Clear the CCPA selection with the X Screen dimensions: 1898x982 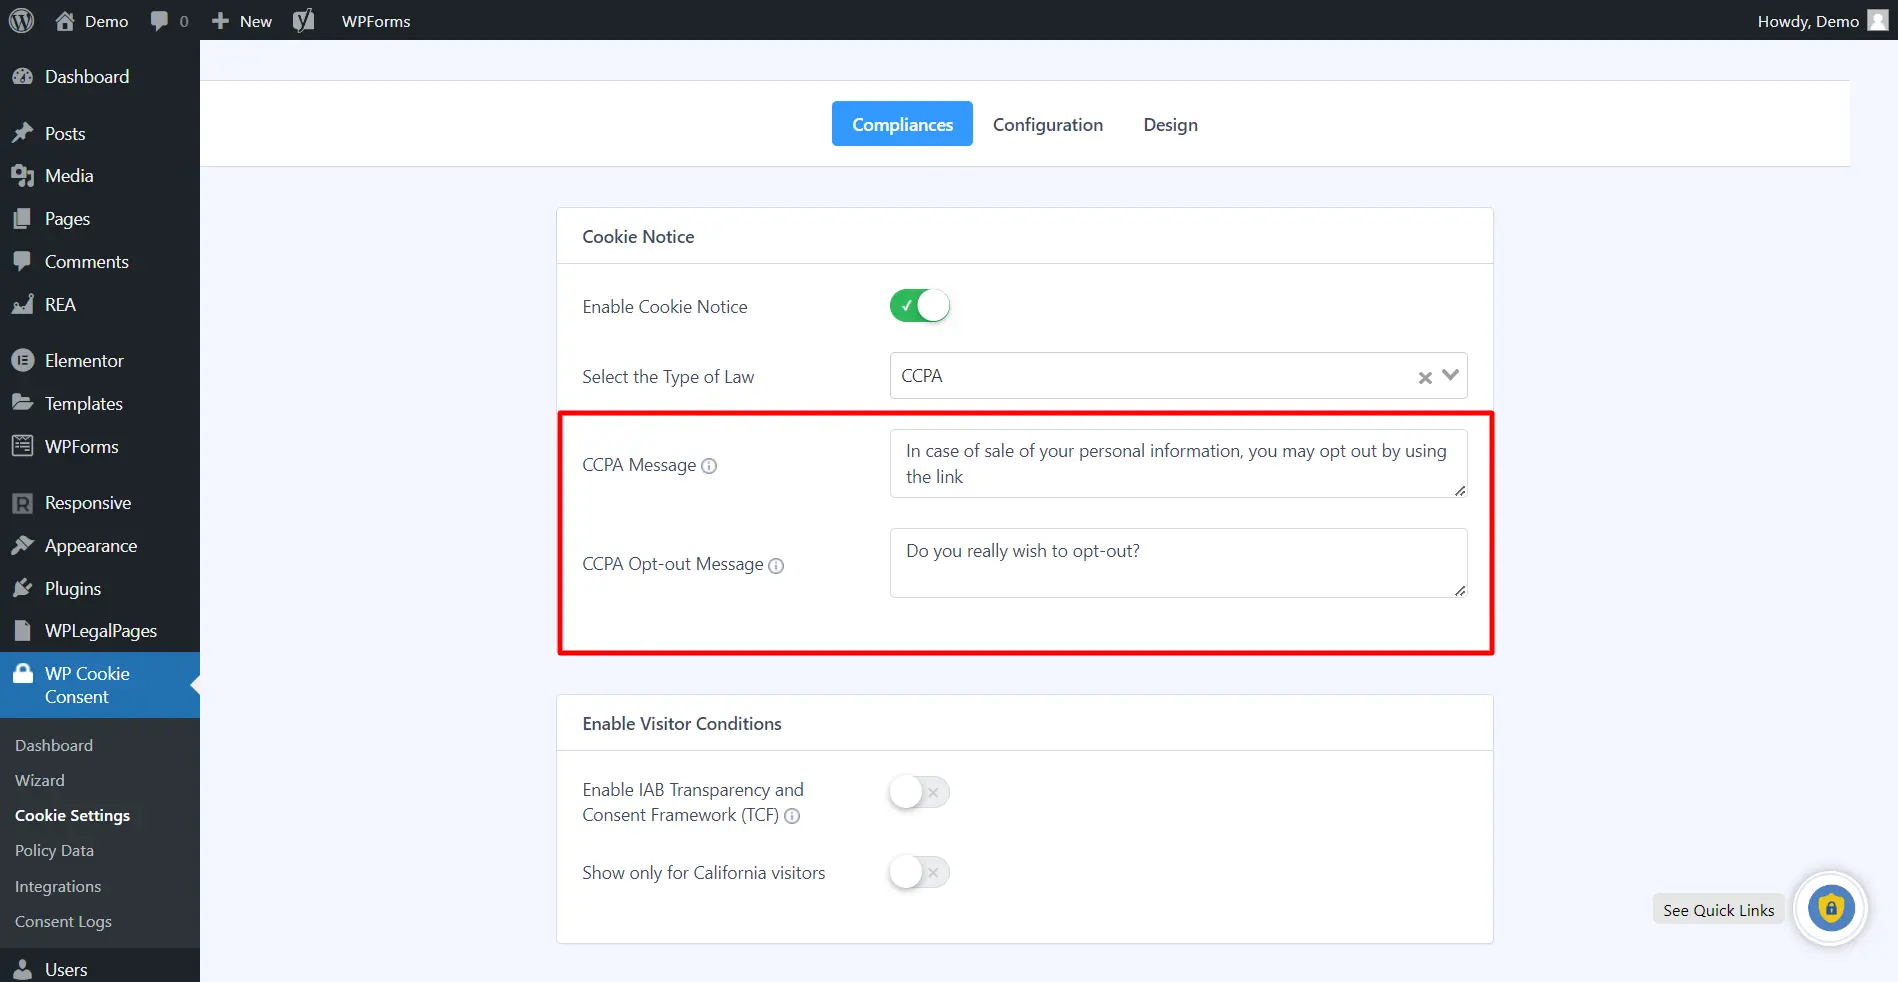coord(1425,377)
